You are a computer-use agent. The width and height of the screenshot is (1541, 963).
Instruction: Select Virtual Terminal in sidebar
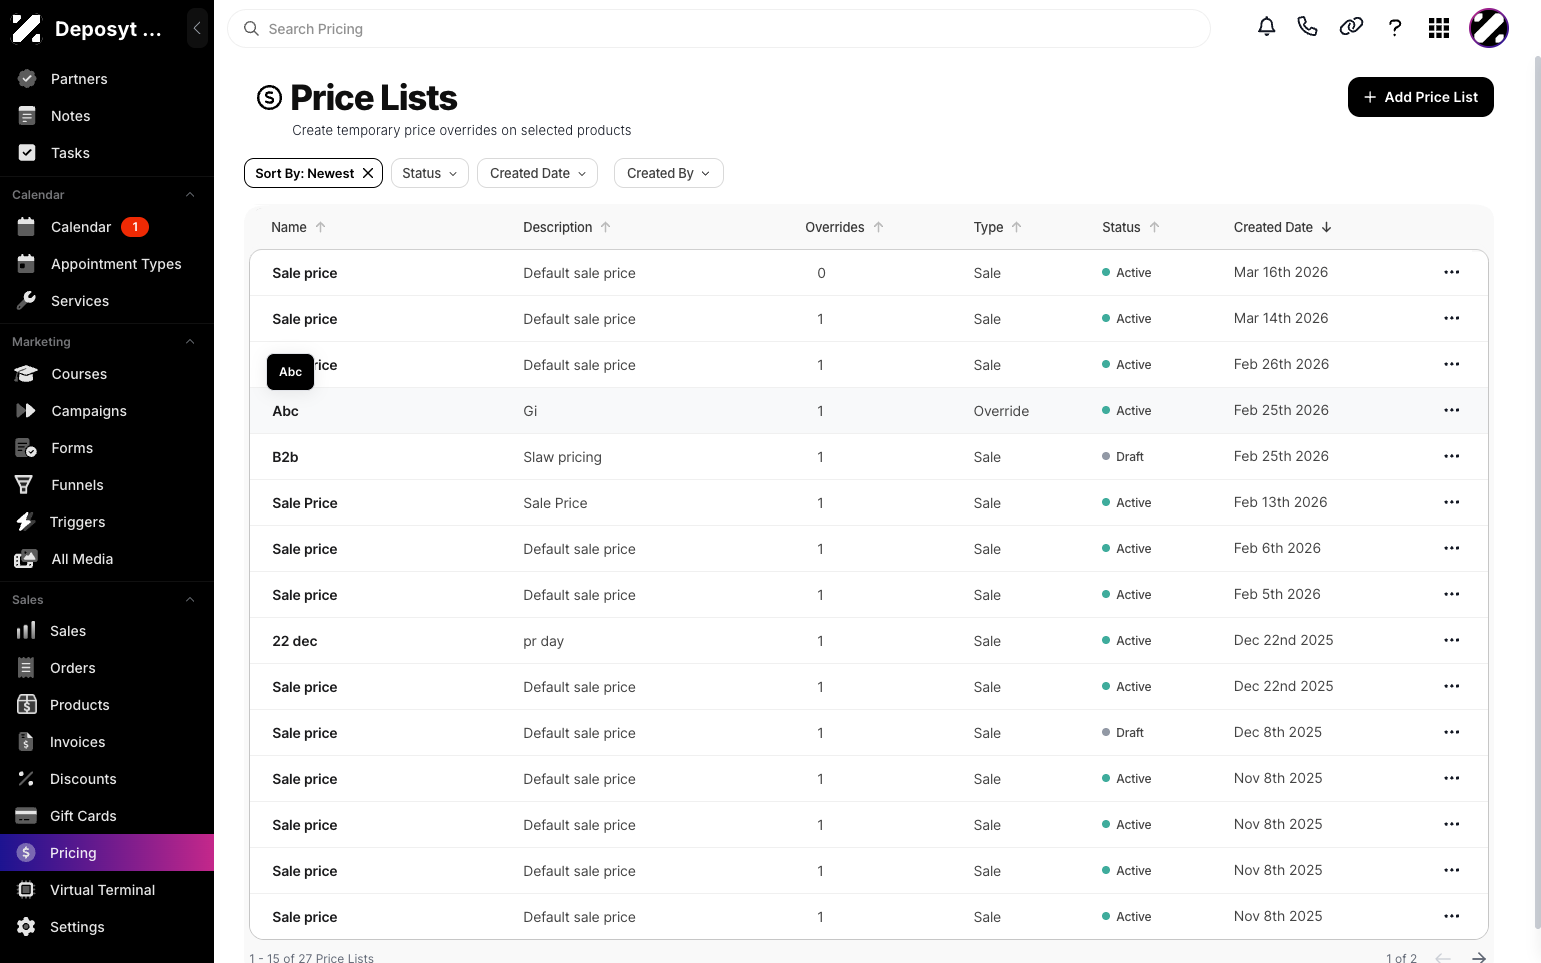pyautogui.click(x=107, y=890)
